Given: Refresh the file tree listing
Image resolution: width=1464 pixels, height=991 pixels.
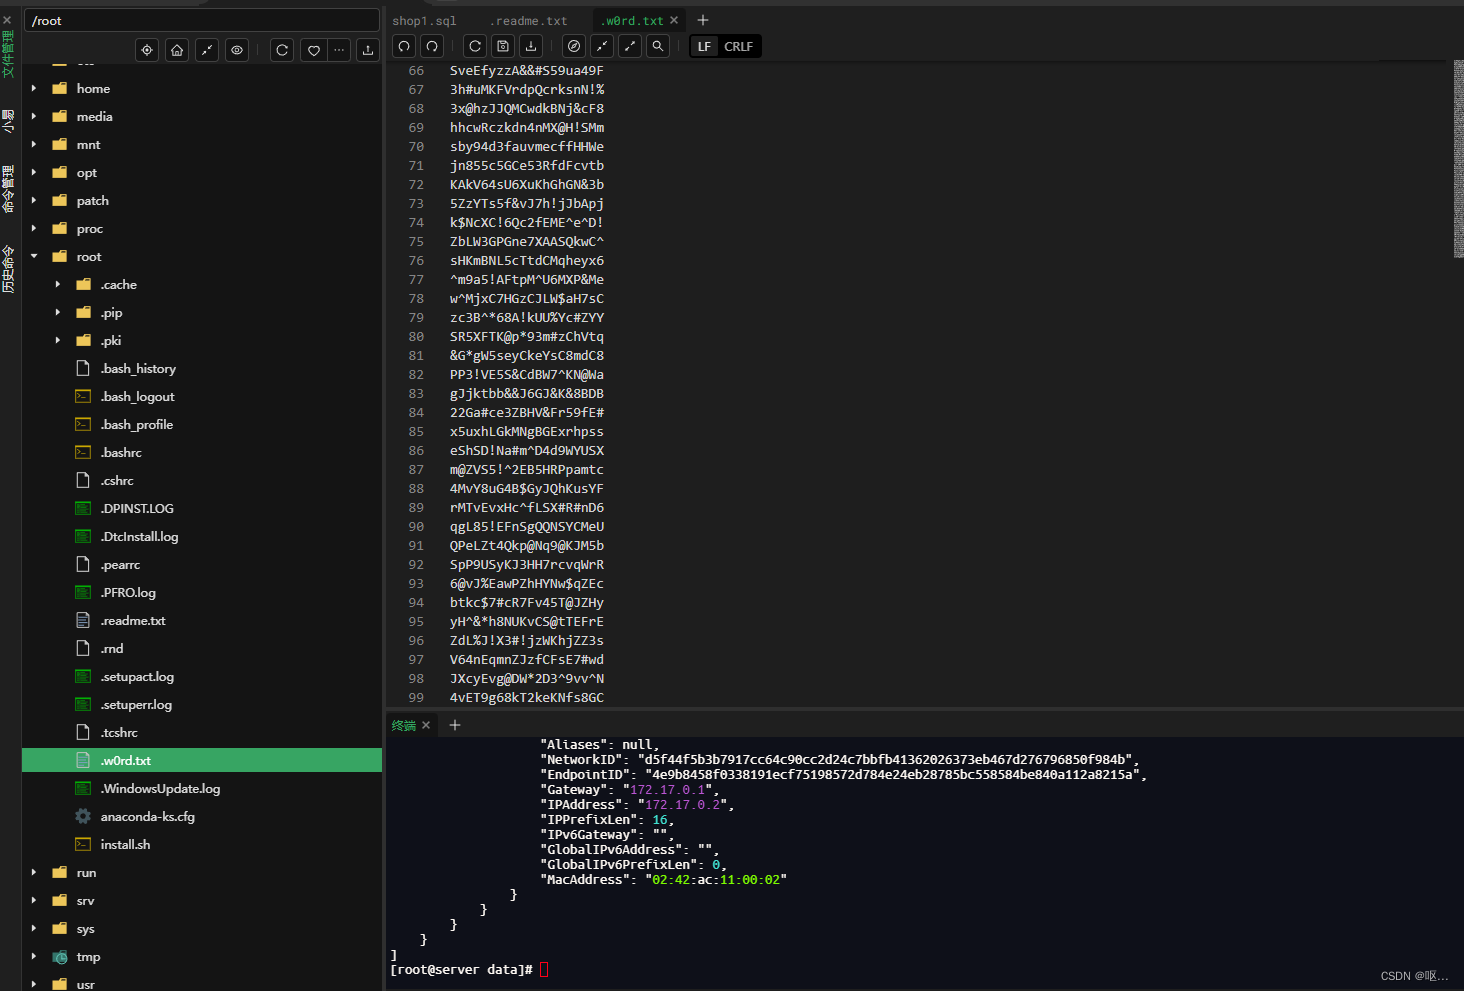Looking at the screenshot, I should tap(282, 50).
